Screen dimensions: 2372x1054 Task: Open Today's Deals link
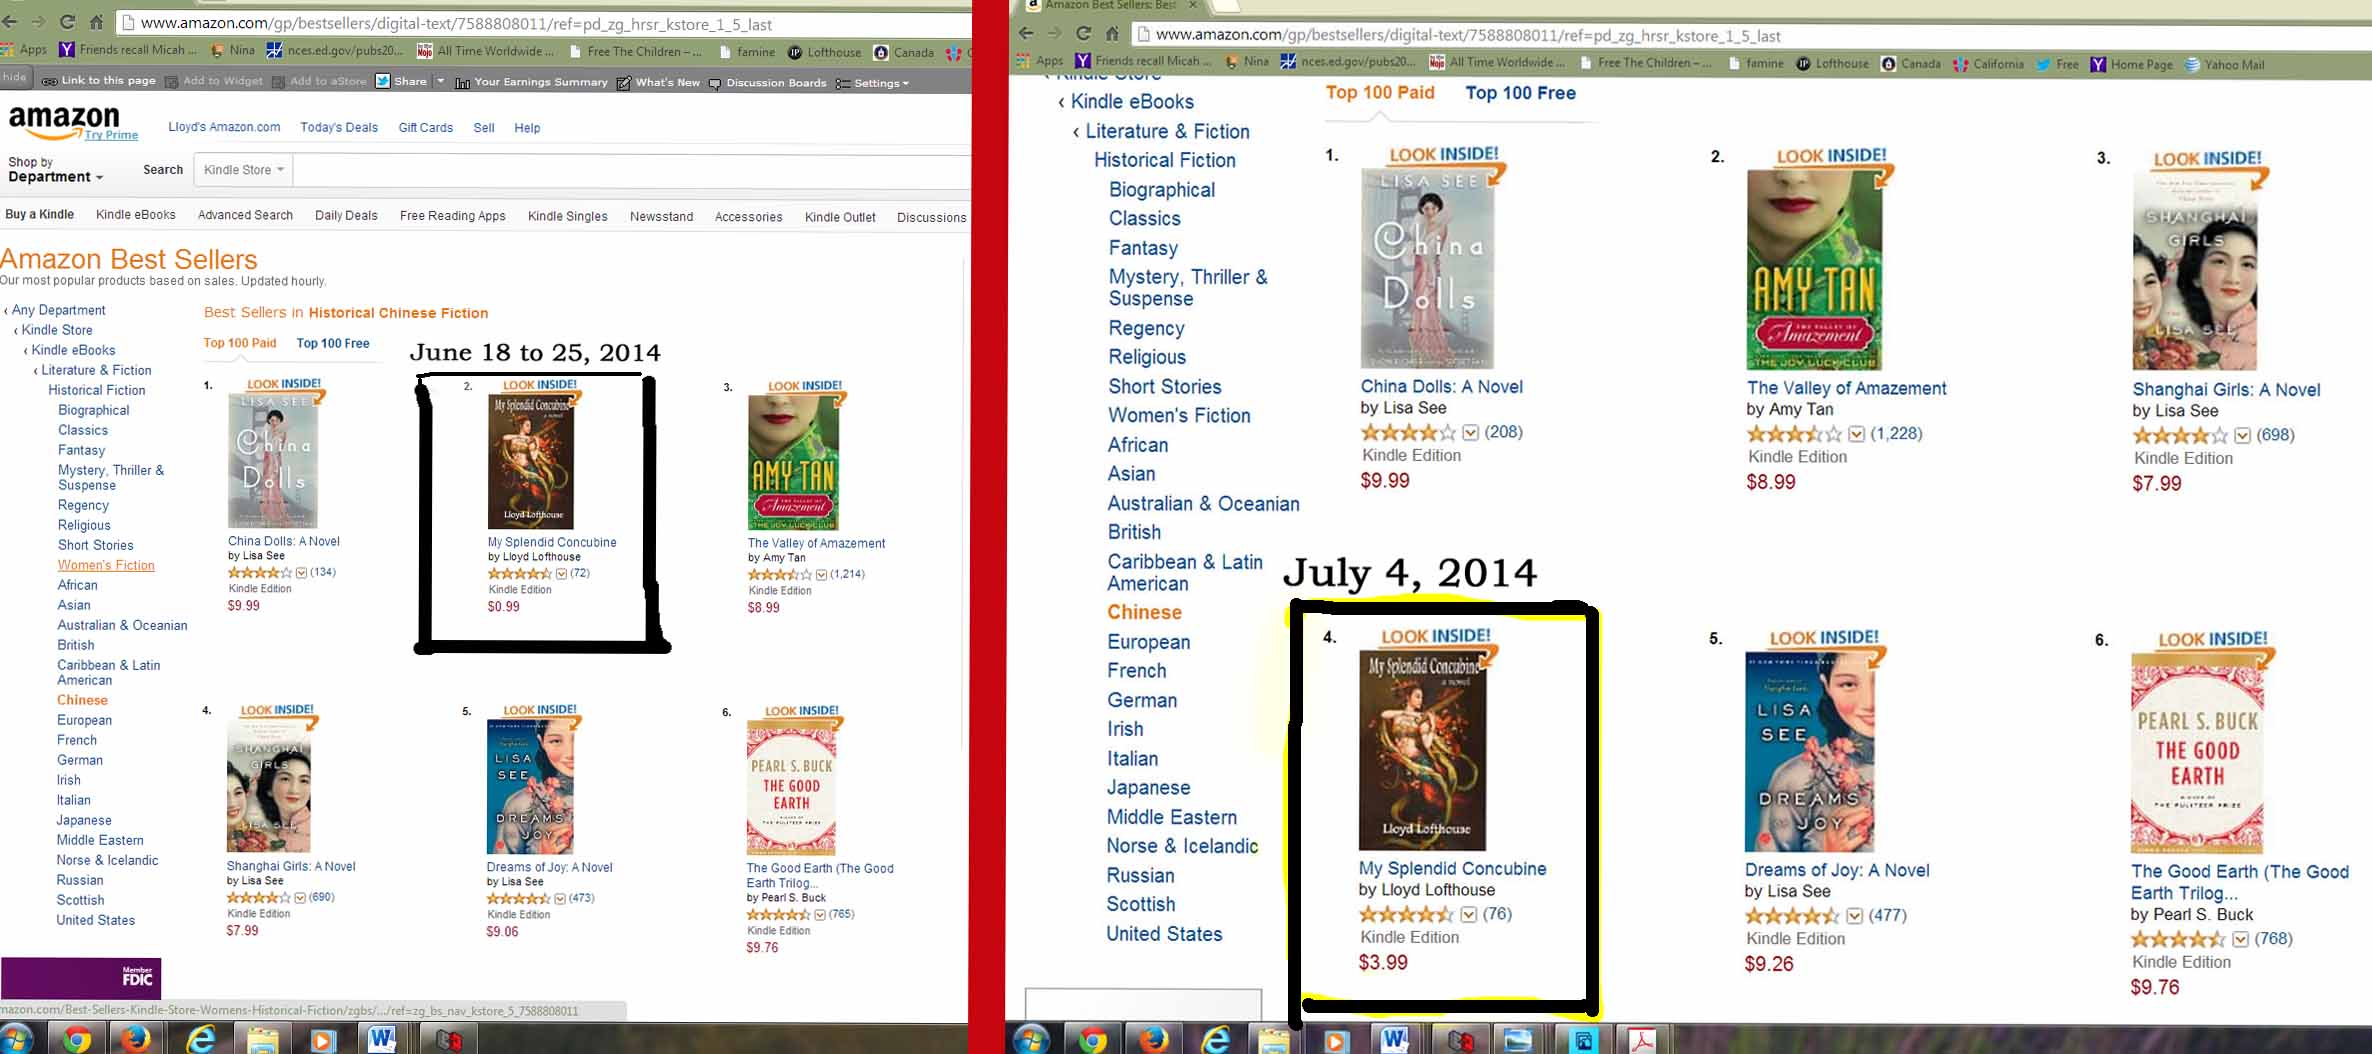click(x=339, y=127)
